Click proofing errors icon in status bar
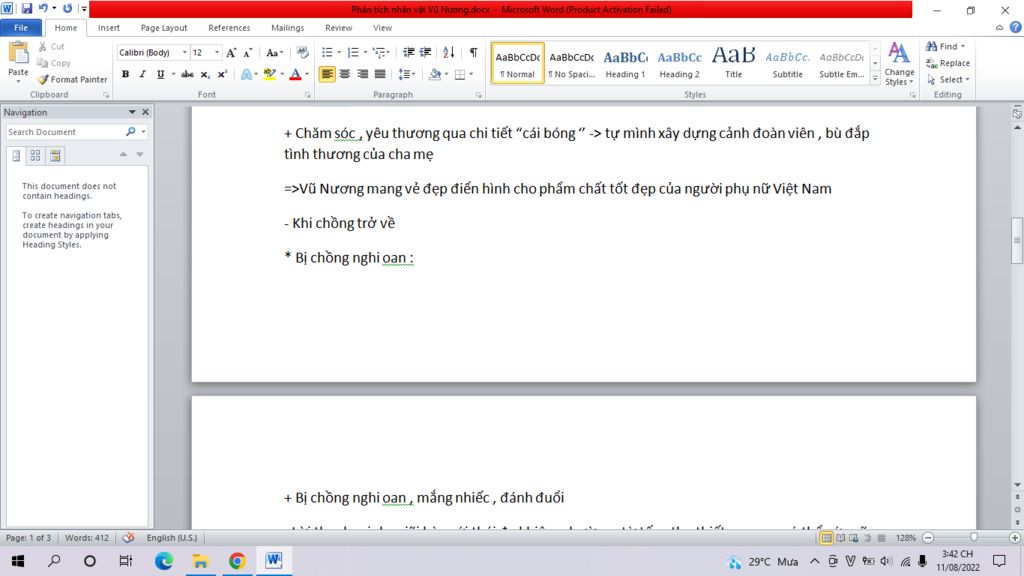Image resolution: width=1024 pixels, height=576 pixels. click(129, 537)
